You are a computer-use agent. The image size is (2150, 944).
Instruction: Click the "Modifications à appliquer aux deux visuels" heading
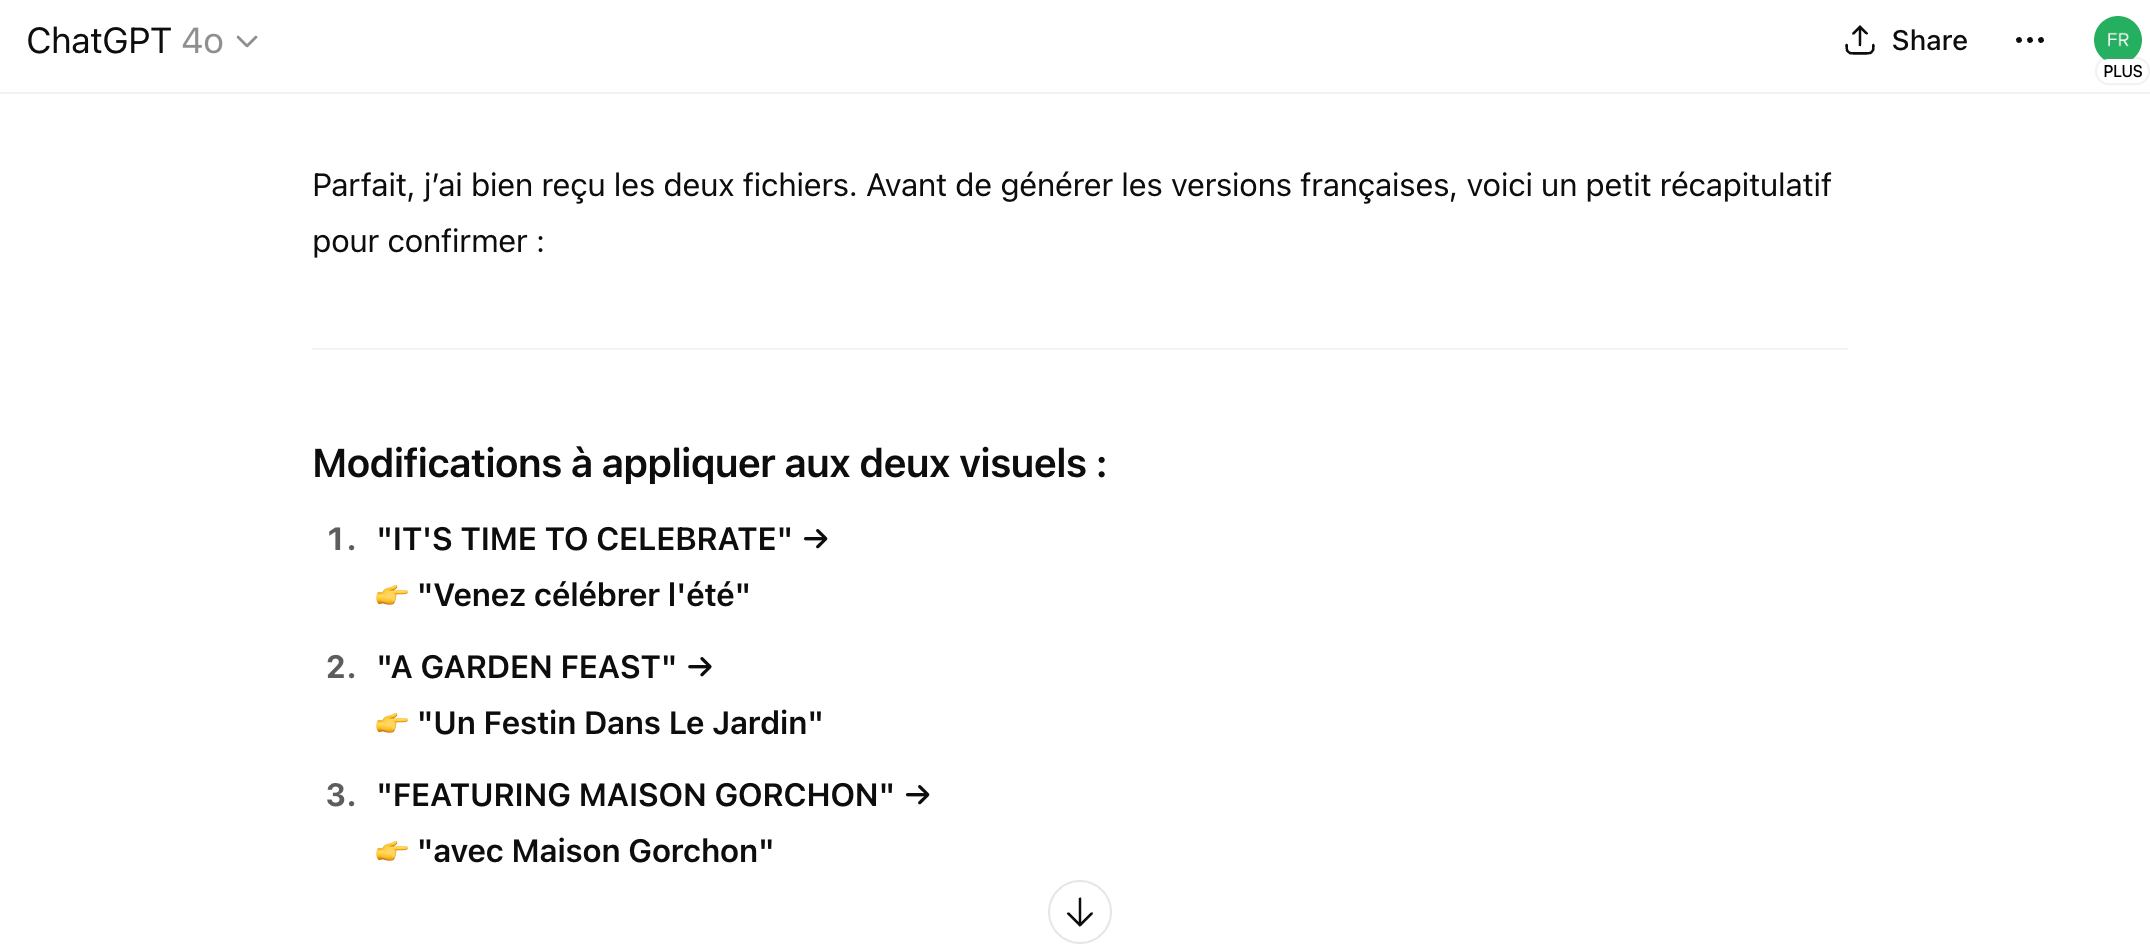click(709, 464)
